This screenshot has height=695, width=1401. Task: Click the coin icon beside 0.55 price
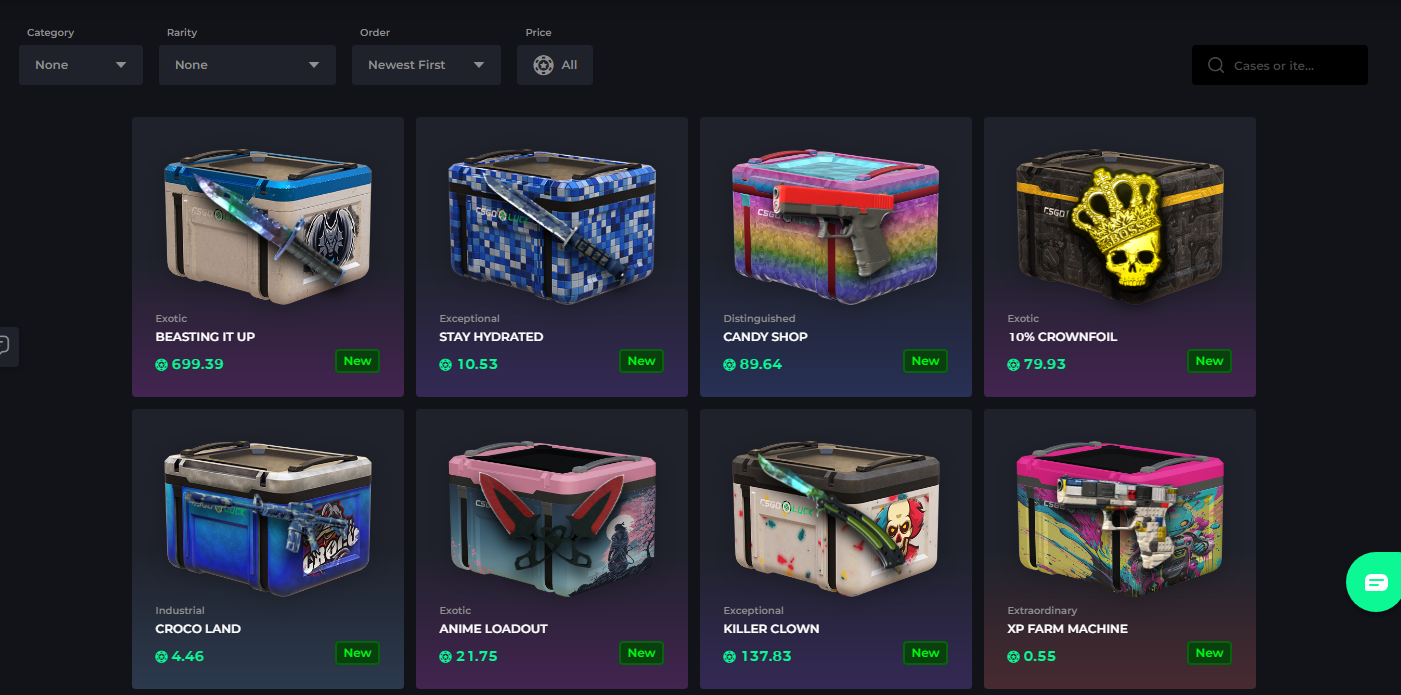(1013, 657)
